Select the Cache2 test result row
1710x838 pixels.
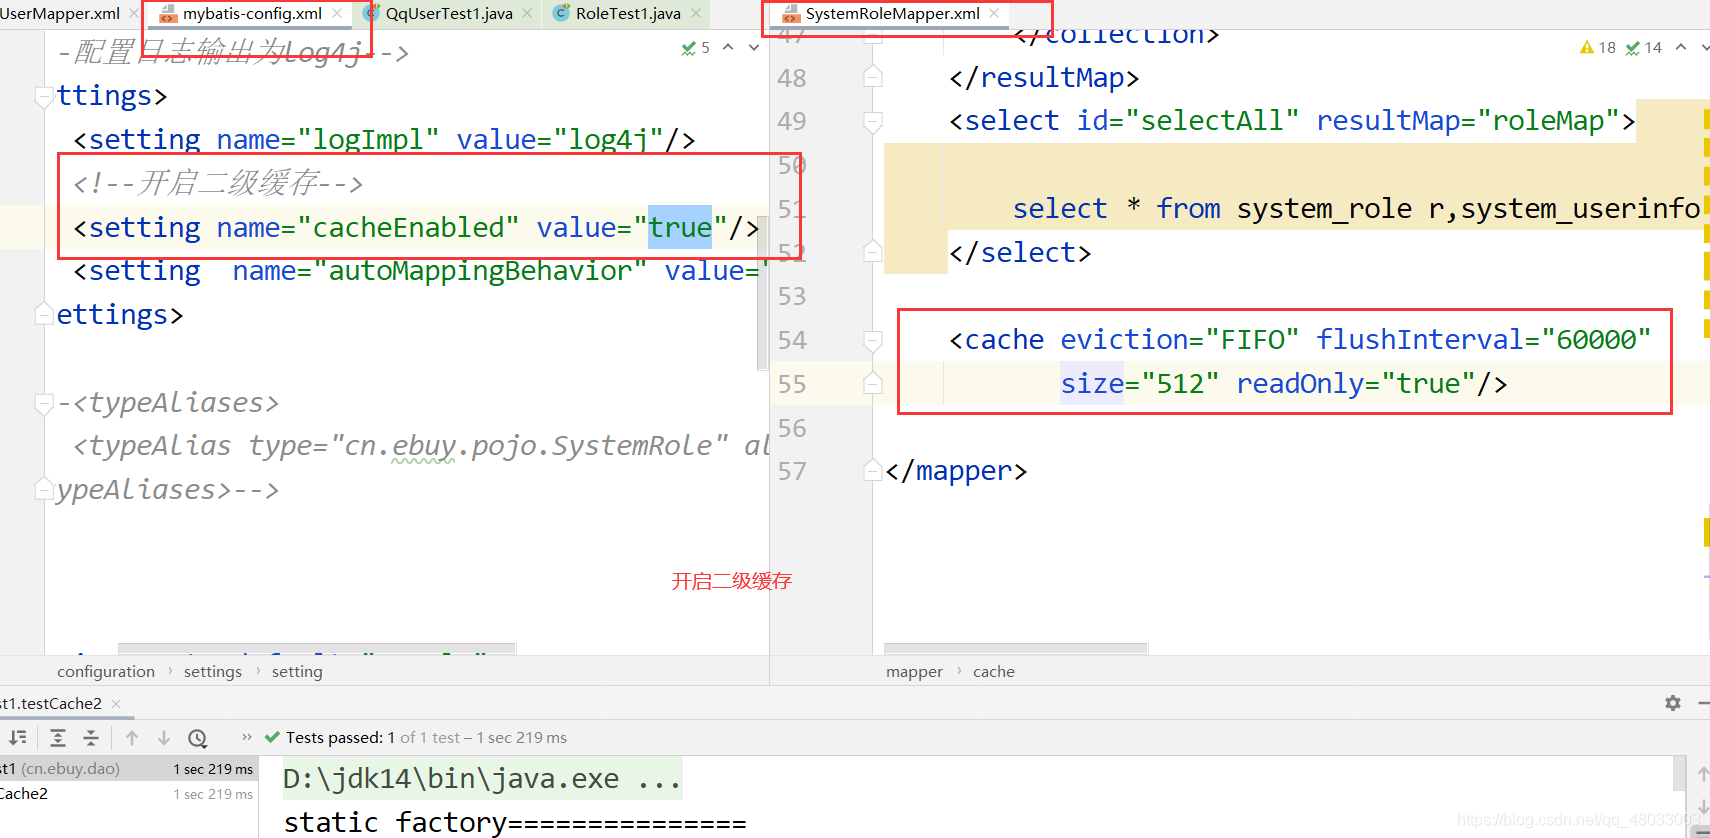pos(128,793)
